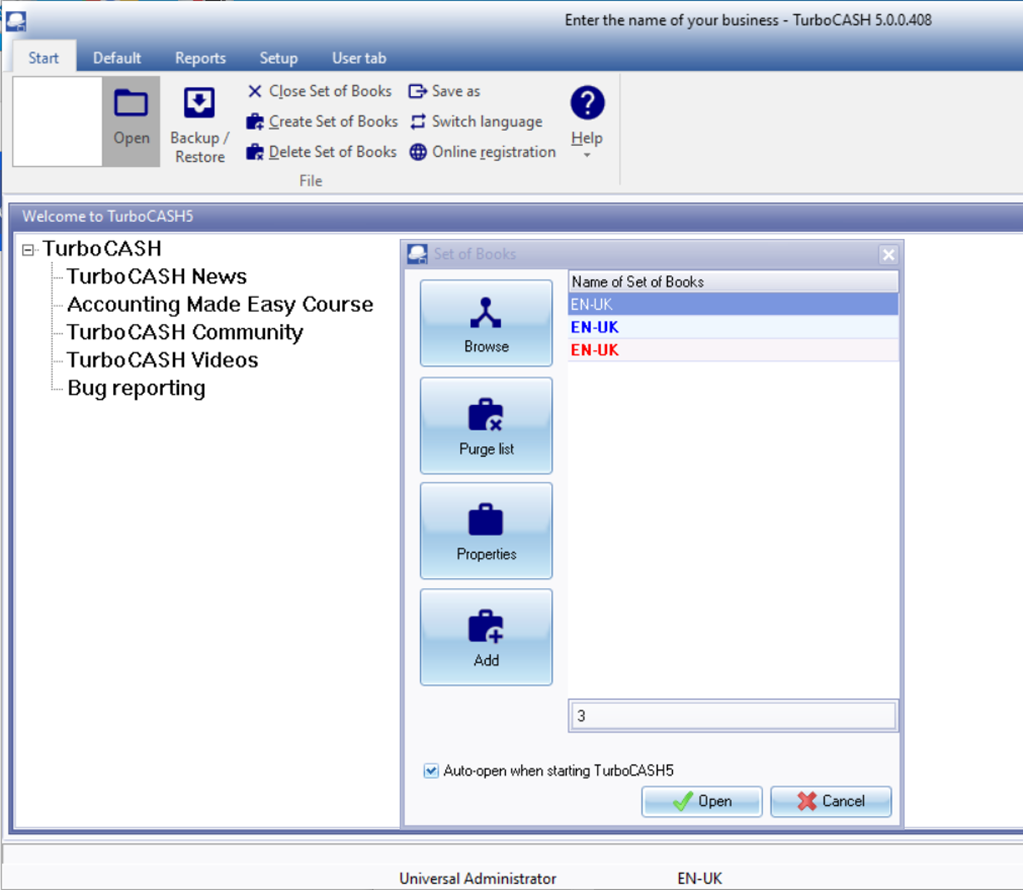1023x890 pixels.
Task: Open the Setup ribbon tab
Action: [279, 58]
